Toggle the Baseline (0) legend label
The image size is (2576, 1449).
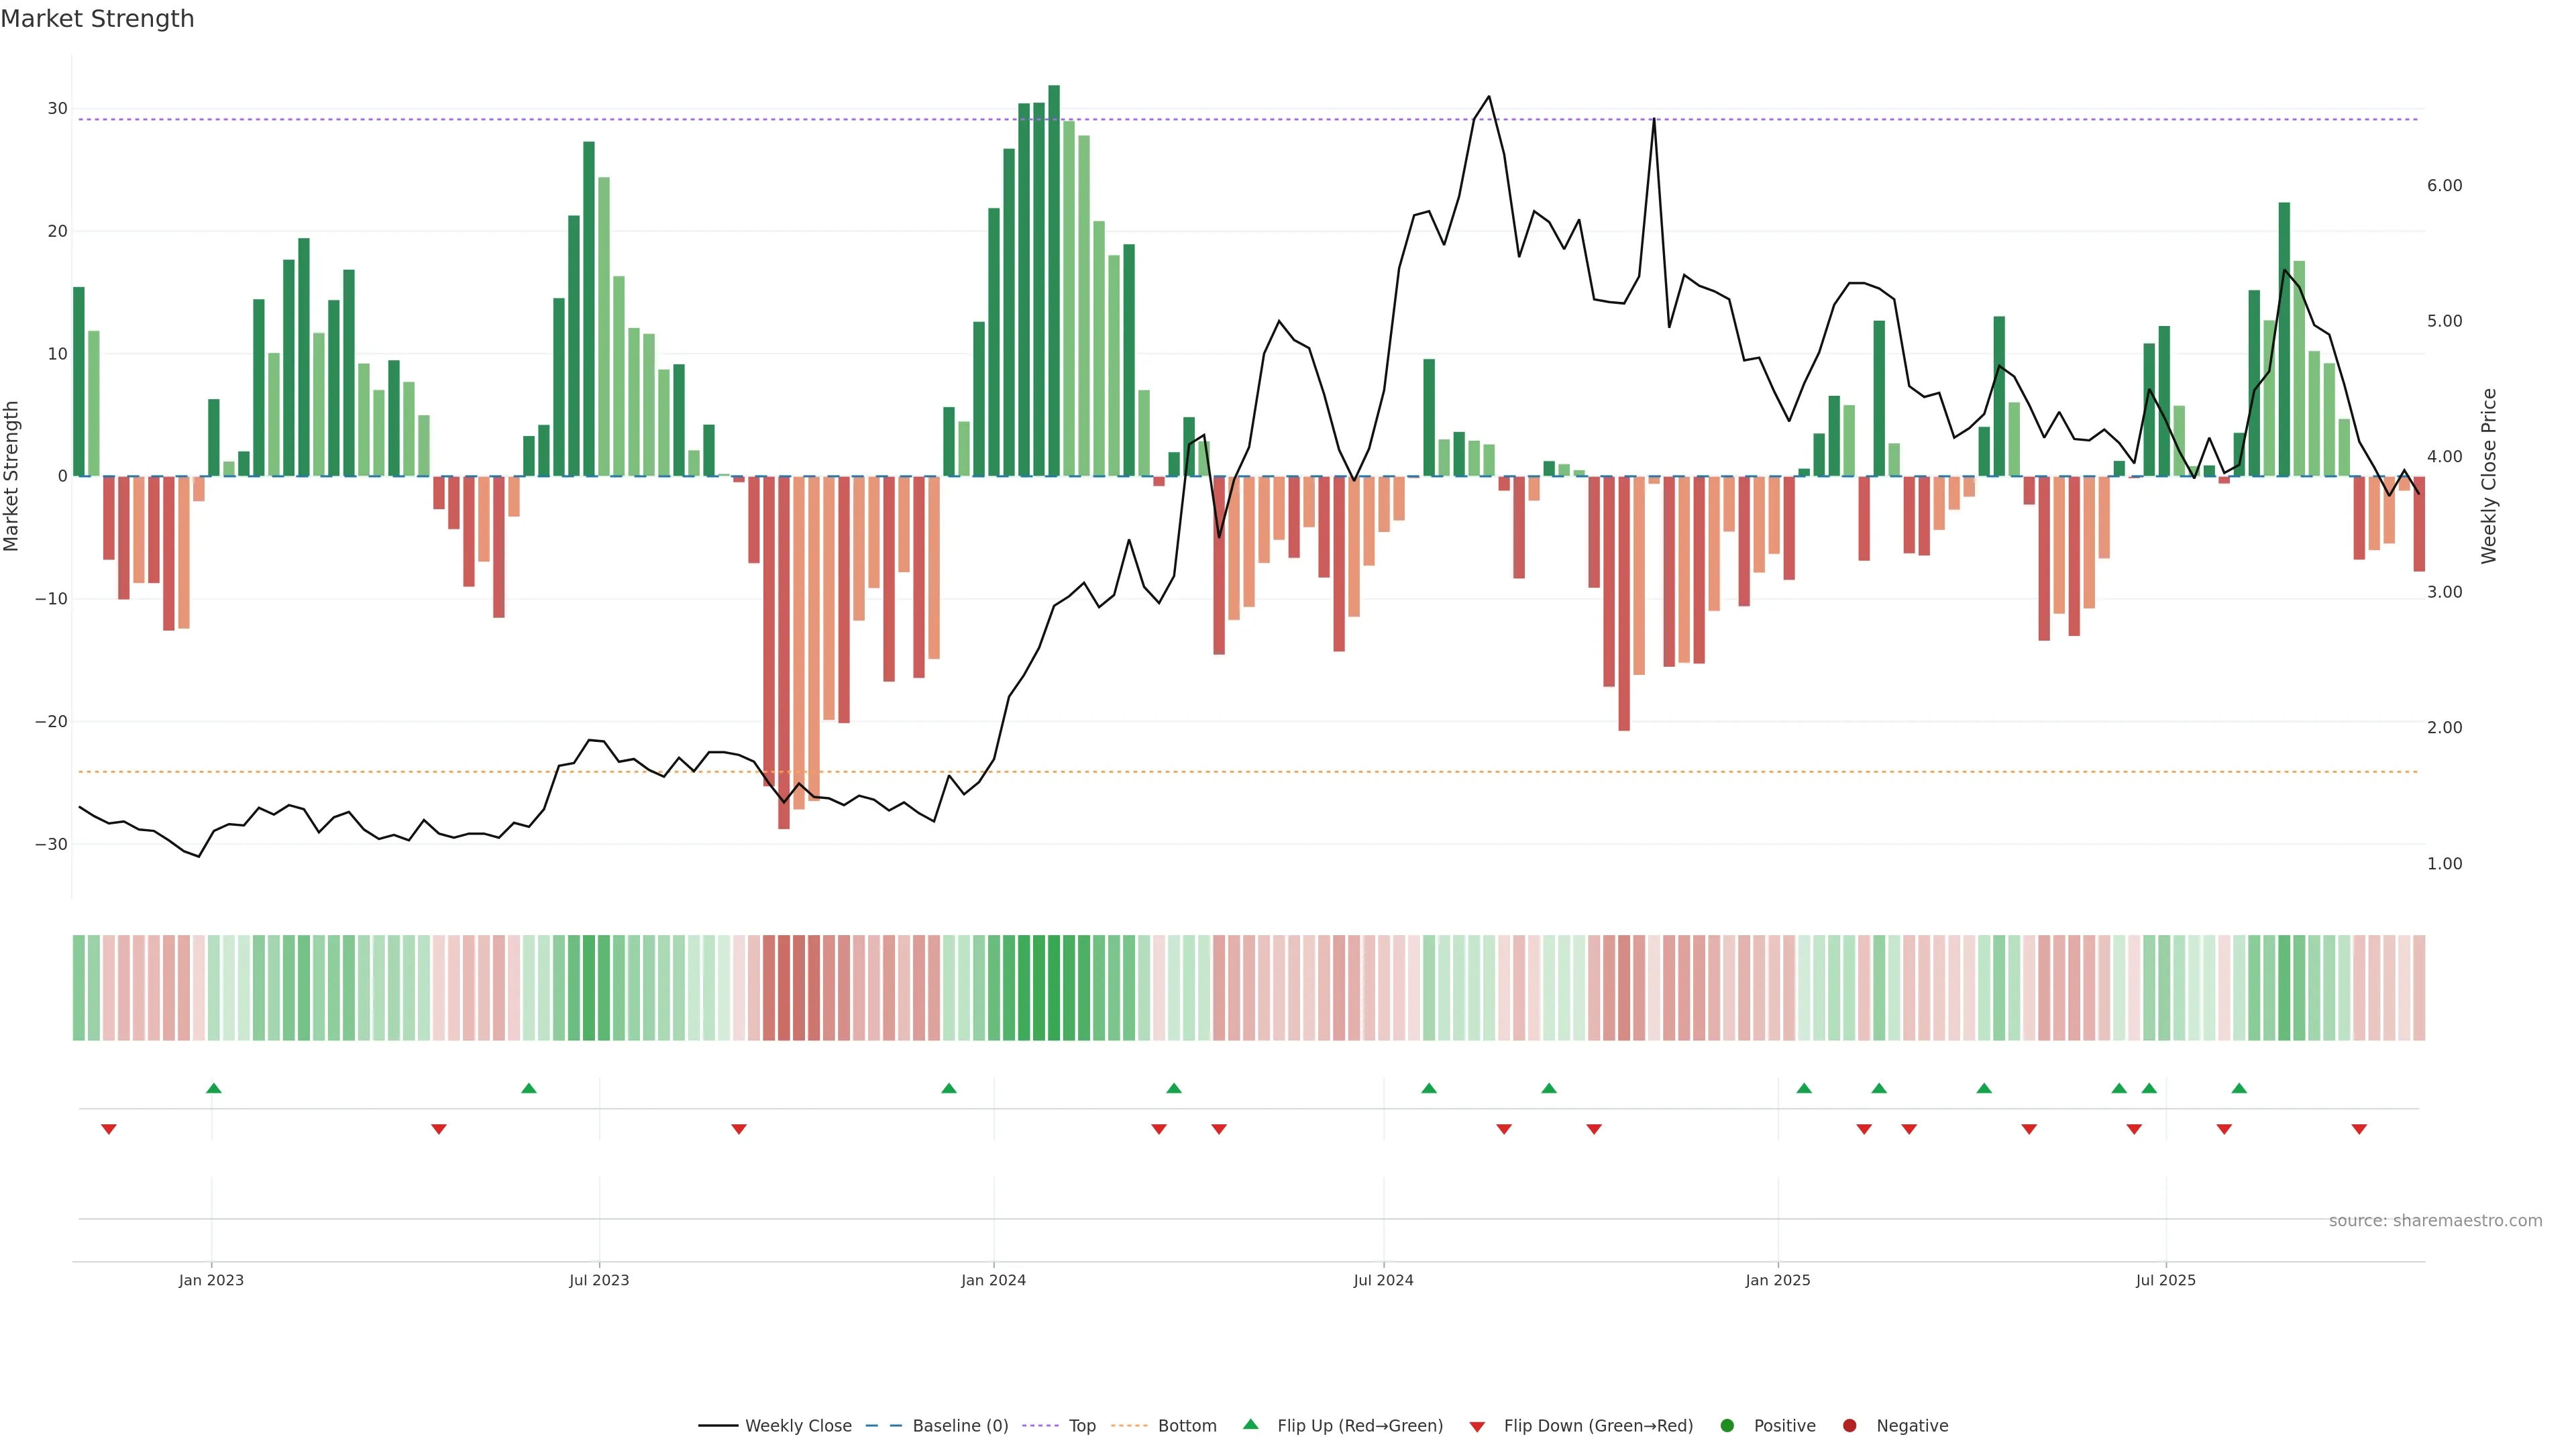point(960,1426)
